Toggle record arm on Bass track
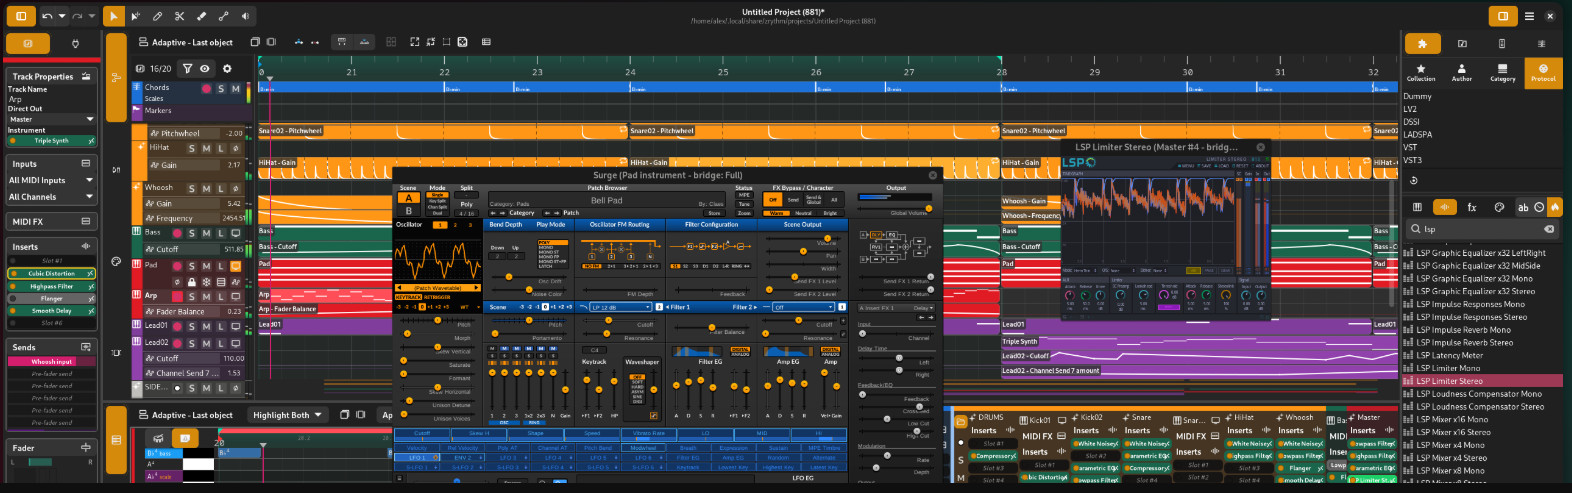This screenshot has width=1572, height=493. pos(178,233)
